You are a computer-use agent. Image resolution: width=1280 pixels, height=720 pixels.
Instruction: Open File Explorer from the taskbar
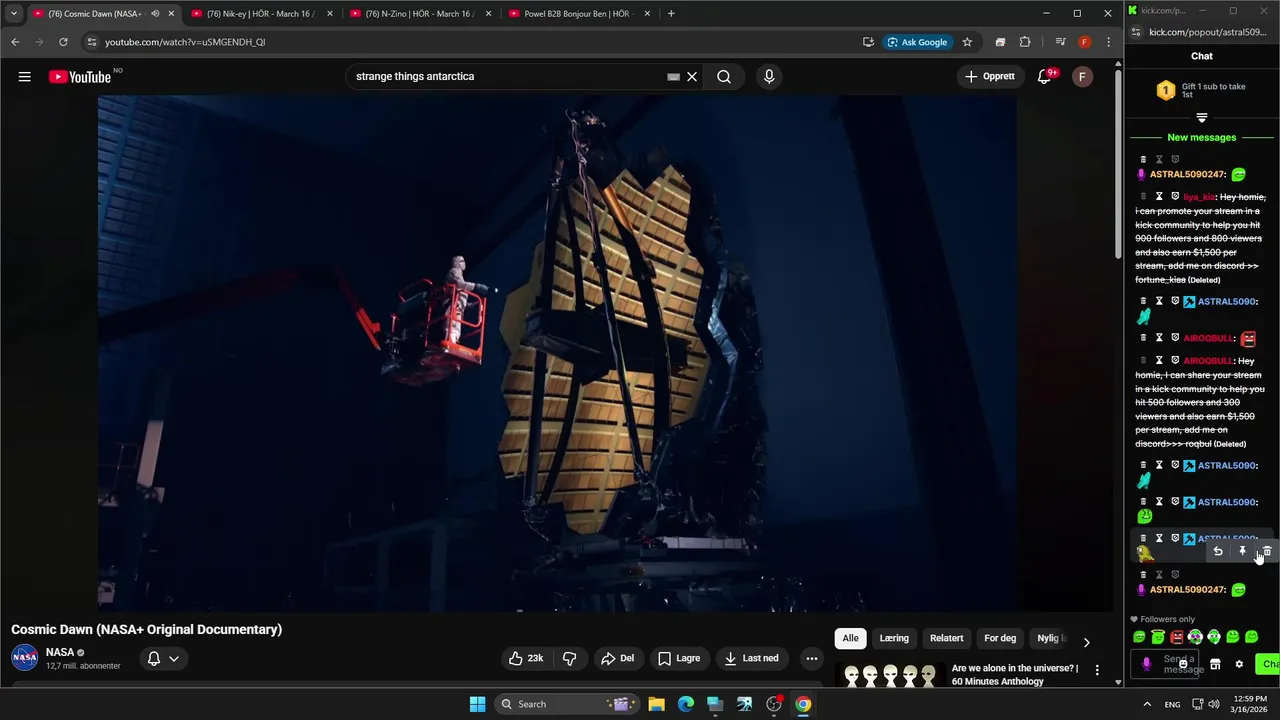coord(656,704)
